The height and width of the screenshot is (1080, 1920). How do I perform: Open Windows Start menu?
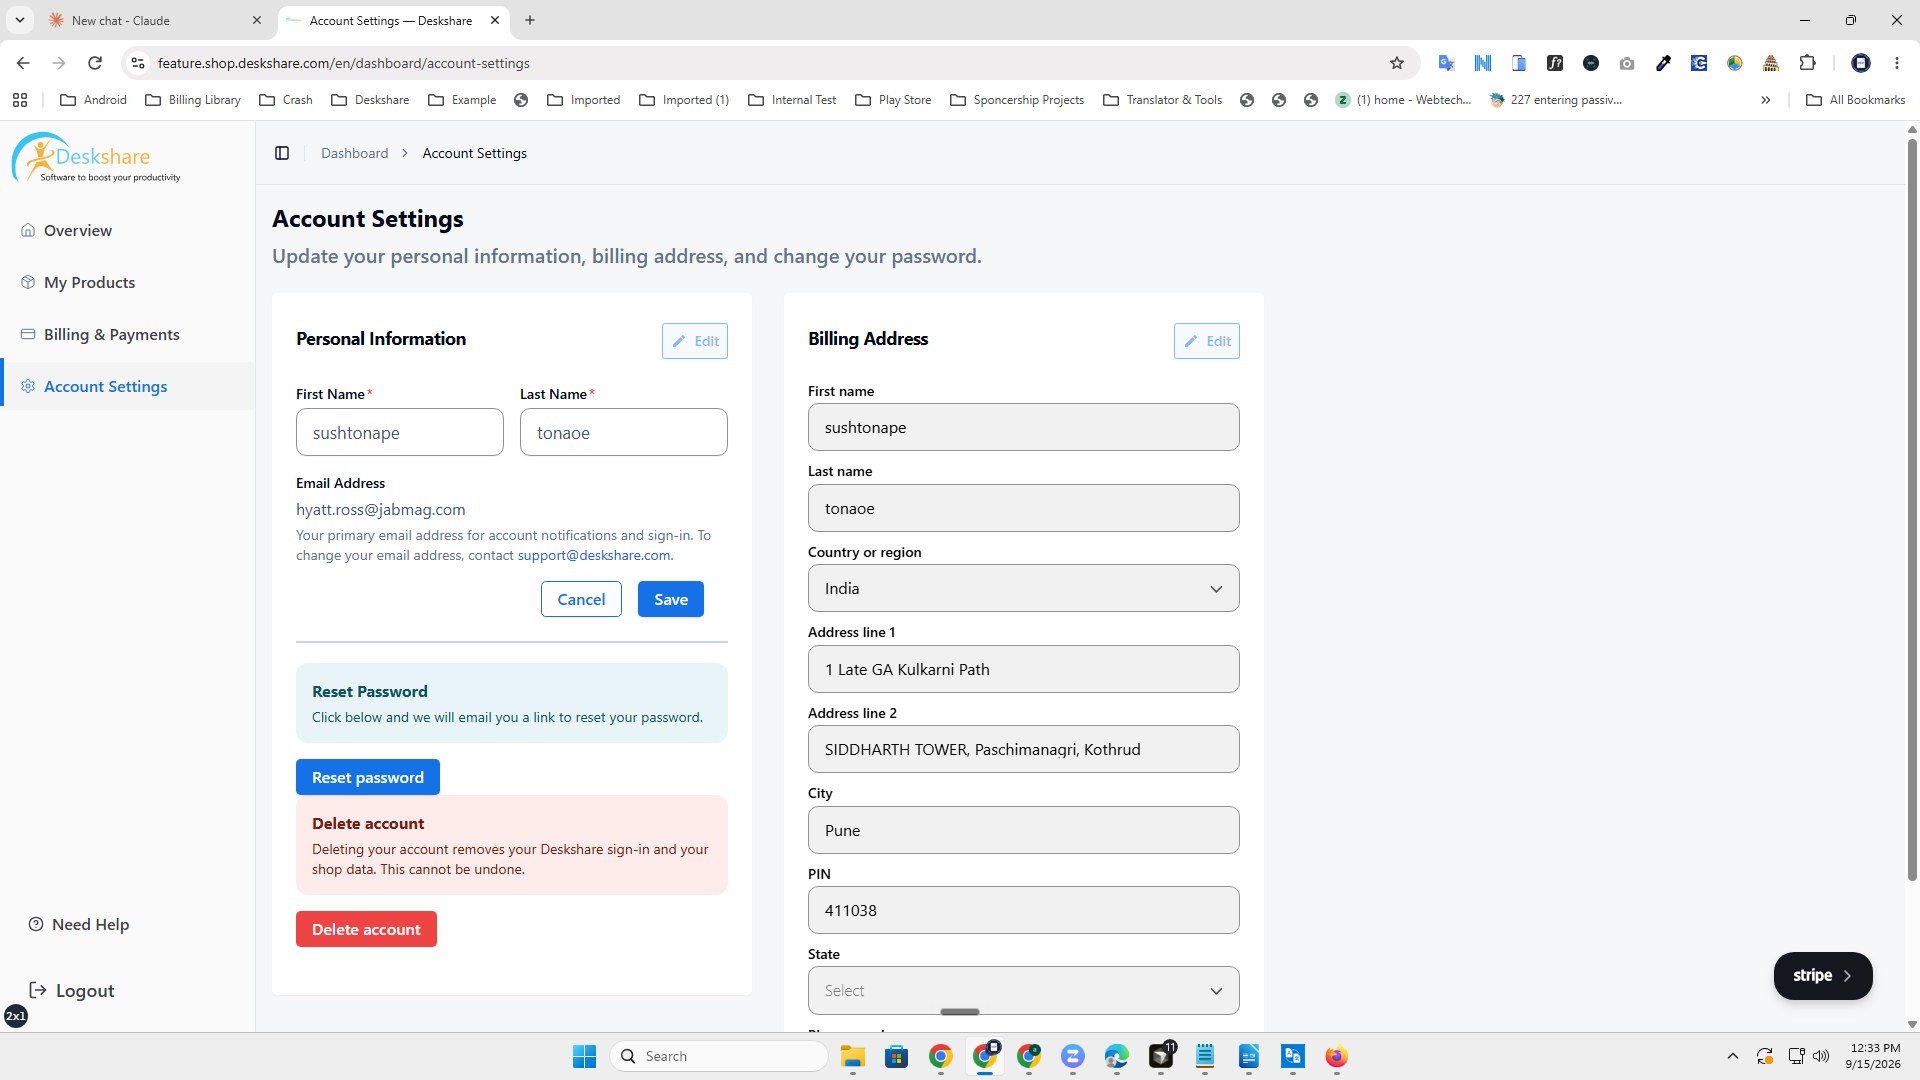point(584,1056)
